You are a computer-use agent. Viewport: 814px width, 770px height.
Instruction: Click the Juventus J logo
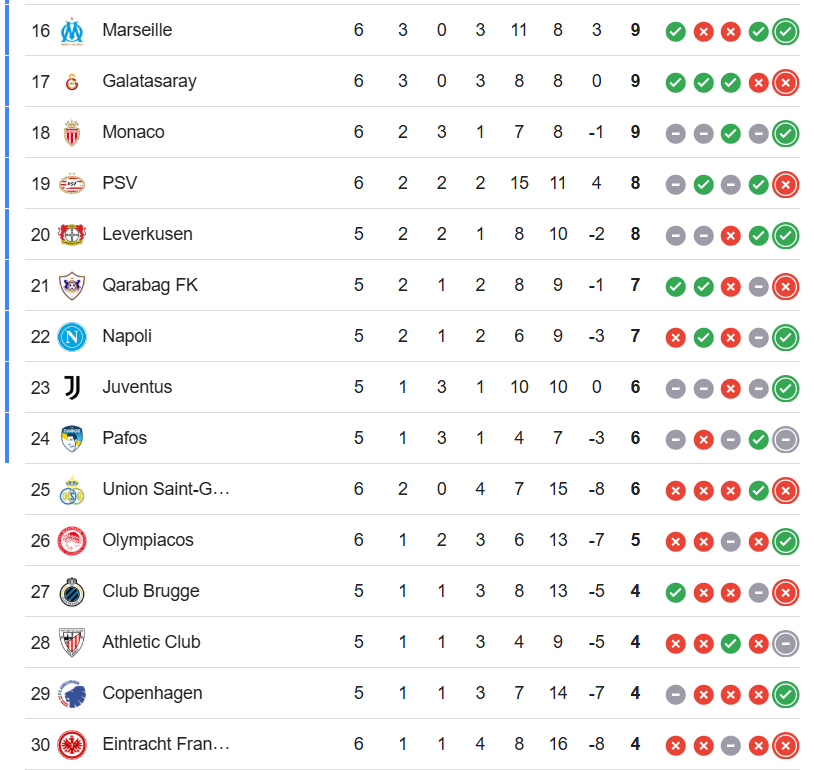click(x=72, y=388)
